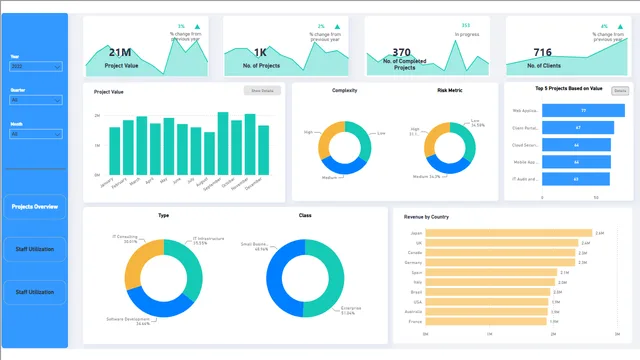Viewport: 640px width, 360px height.
Task: Select the Cloud Secur... project bar
Action: (x=576, y=145)
